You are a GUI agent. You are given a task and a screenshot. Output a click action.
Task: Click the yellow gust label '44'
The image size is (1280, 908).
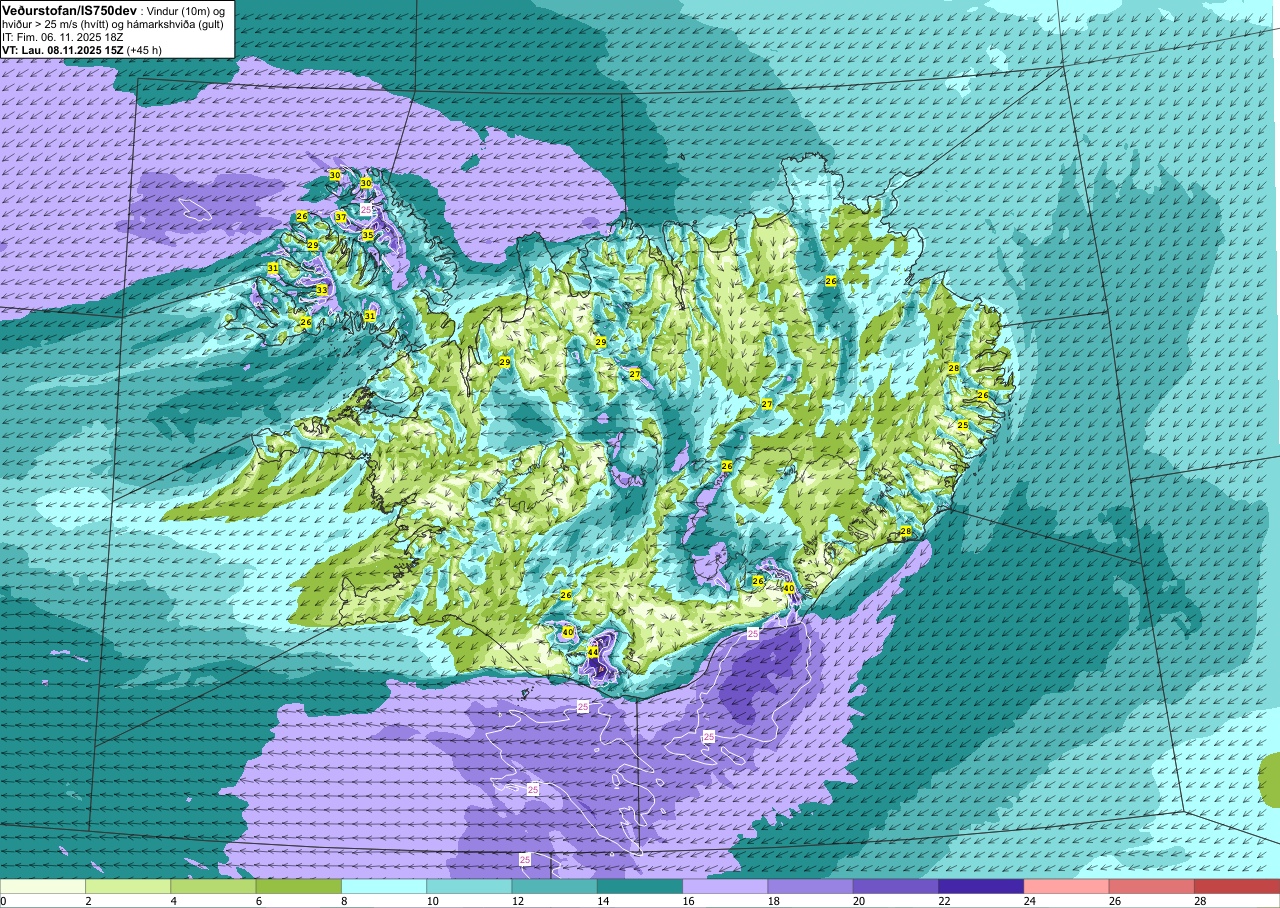592,652
